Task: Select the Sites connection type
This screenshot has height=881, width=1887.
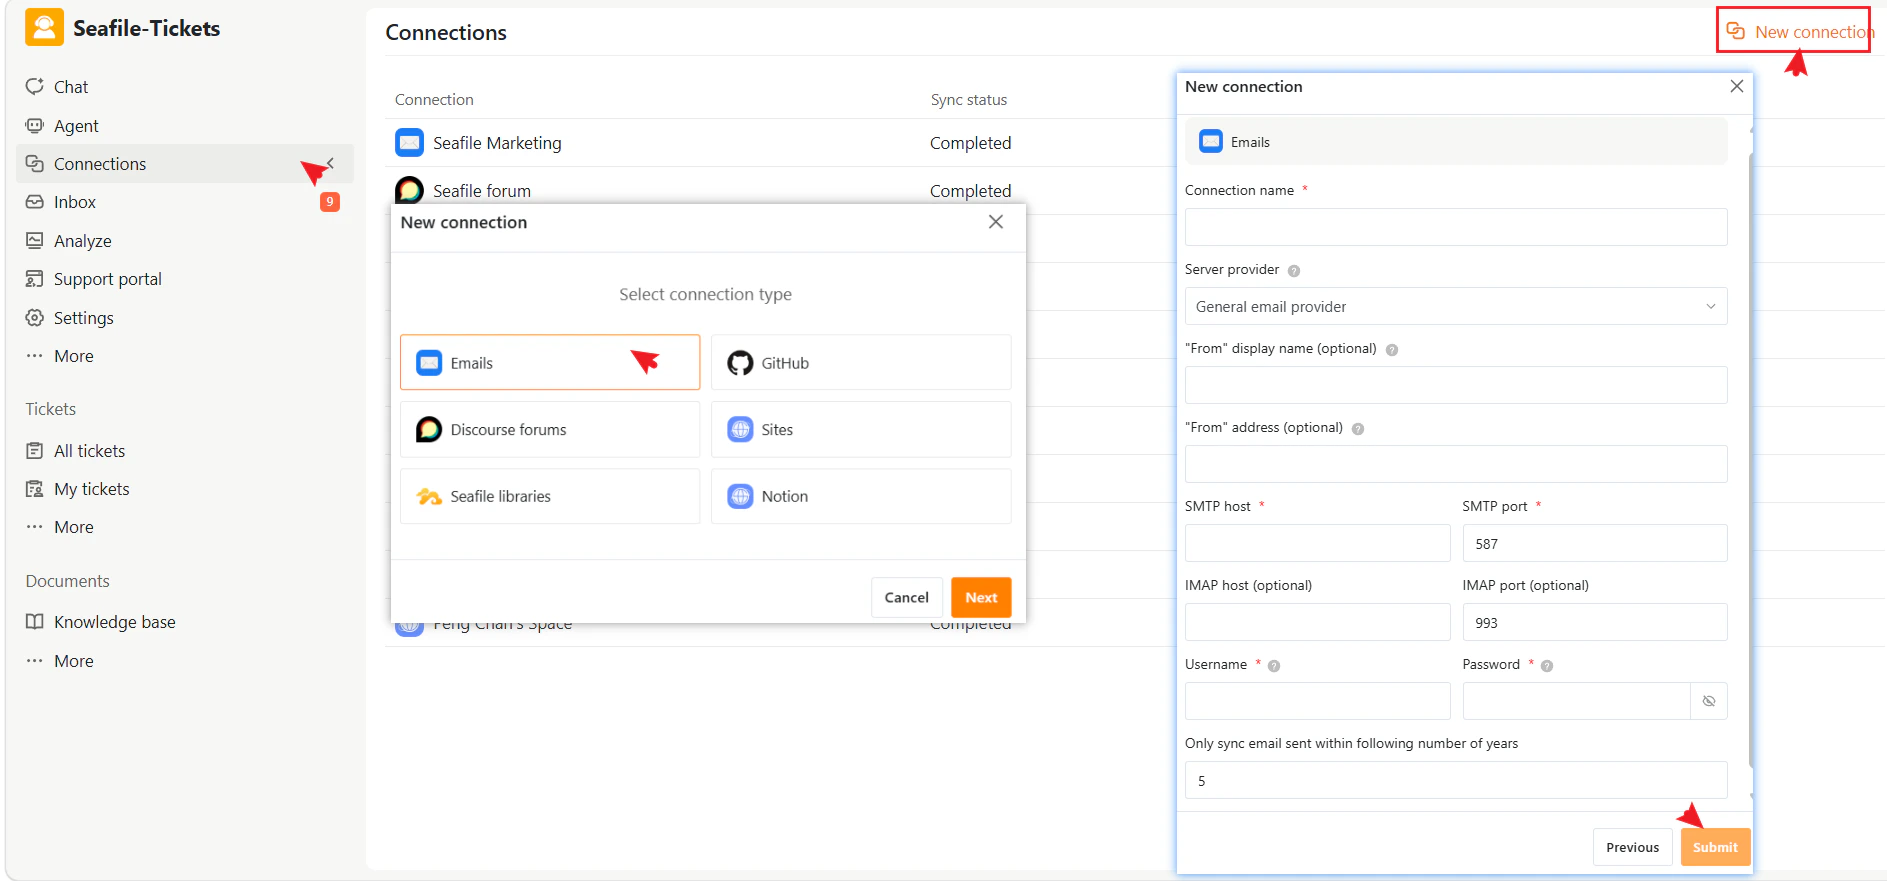Action: pyautogui.click(x=861, y=429)
